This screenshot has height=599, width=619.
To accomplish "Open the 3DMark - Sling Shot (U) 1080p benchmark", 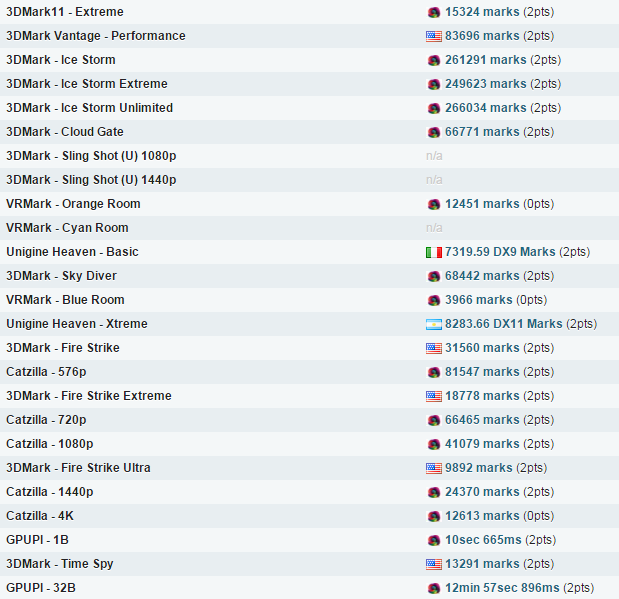I will (91, 156).
